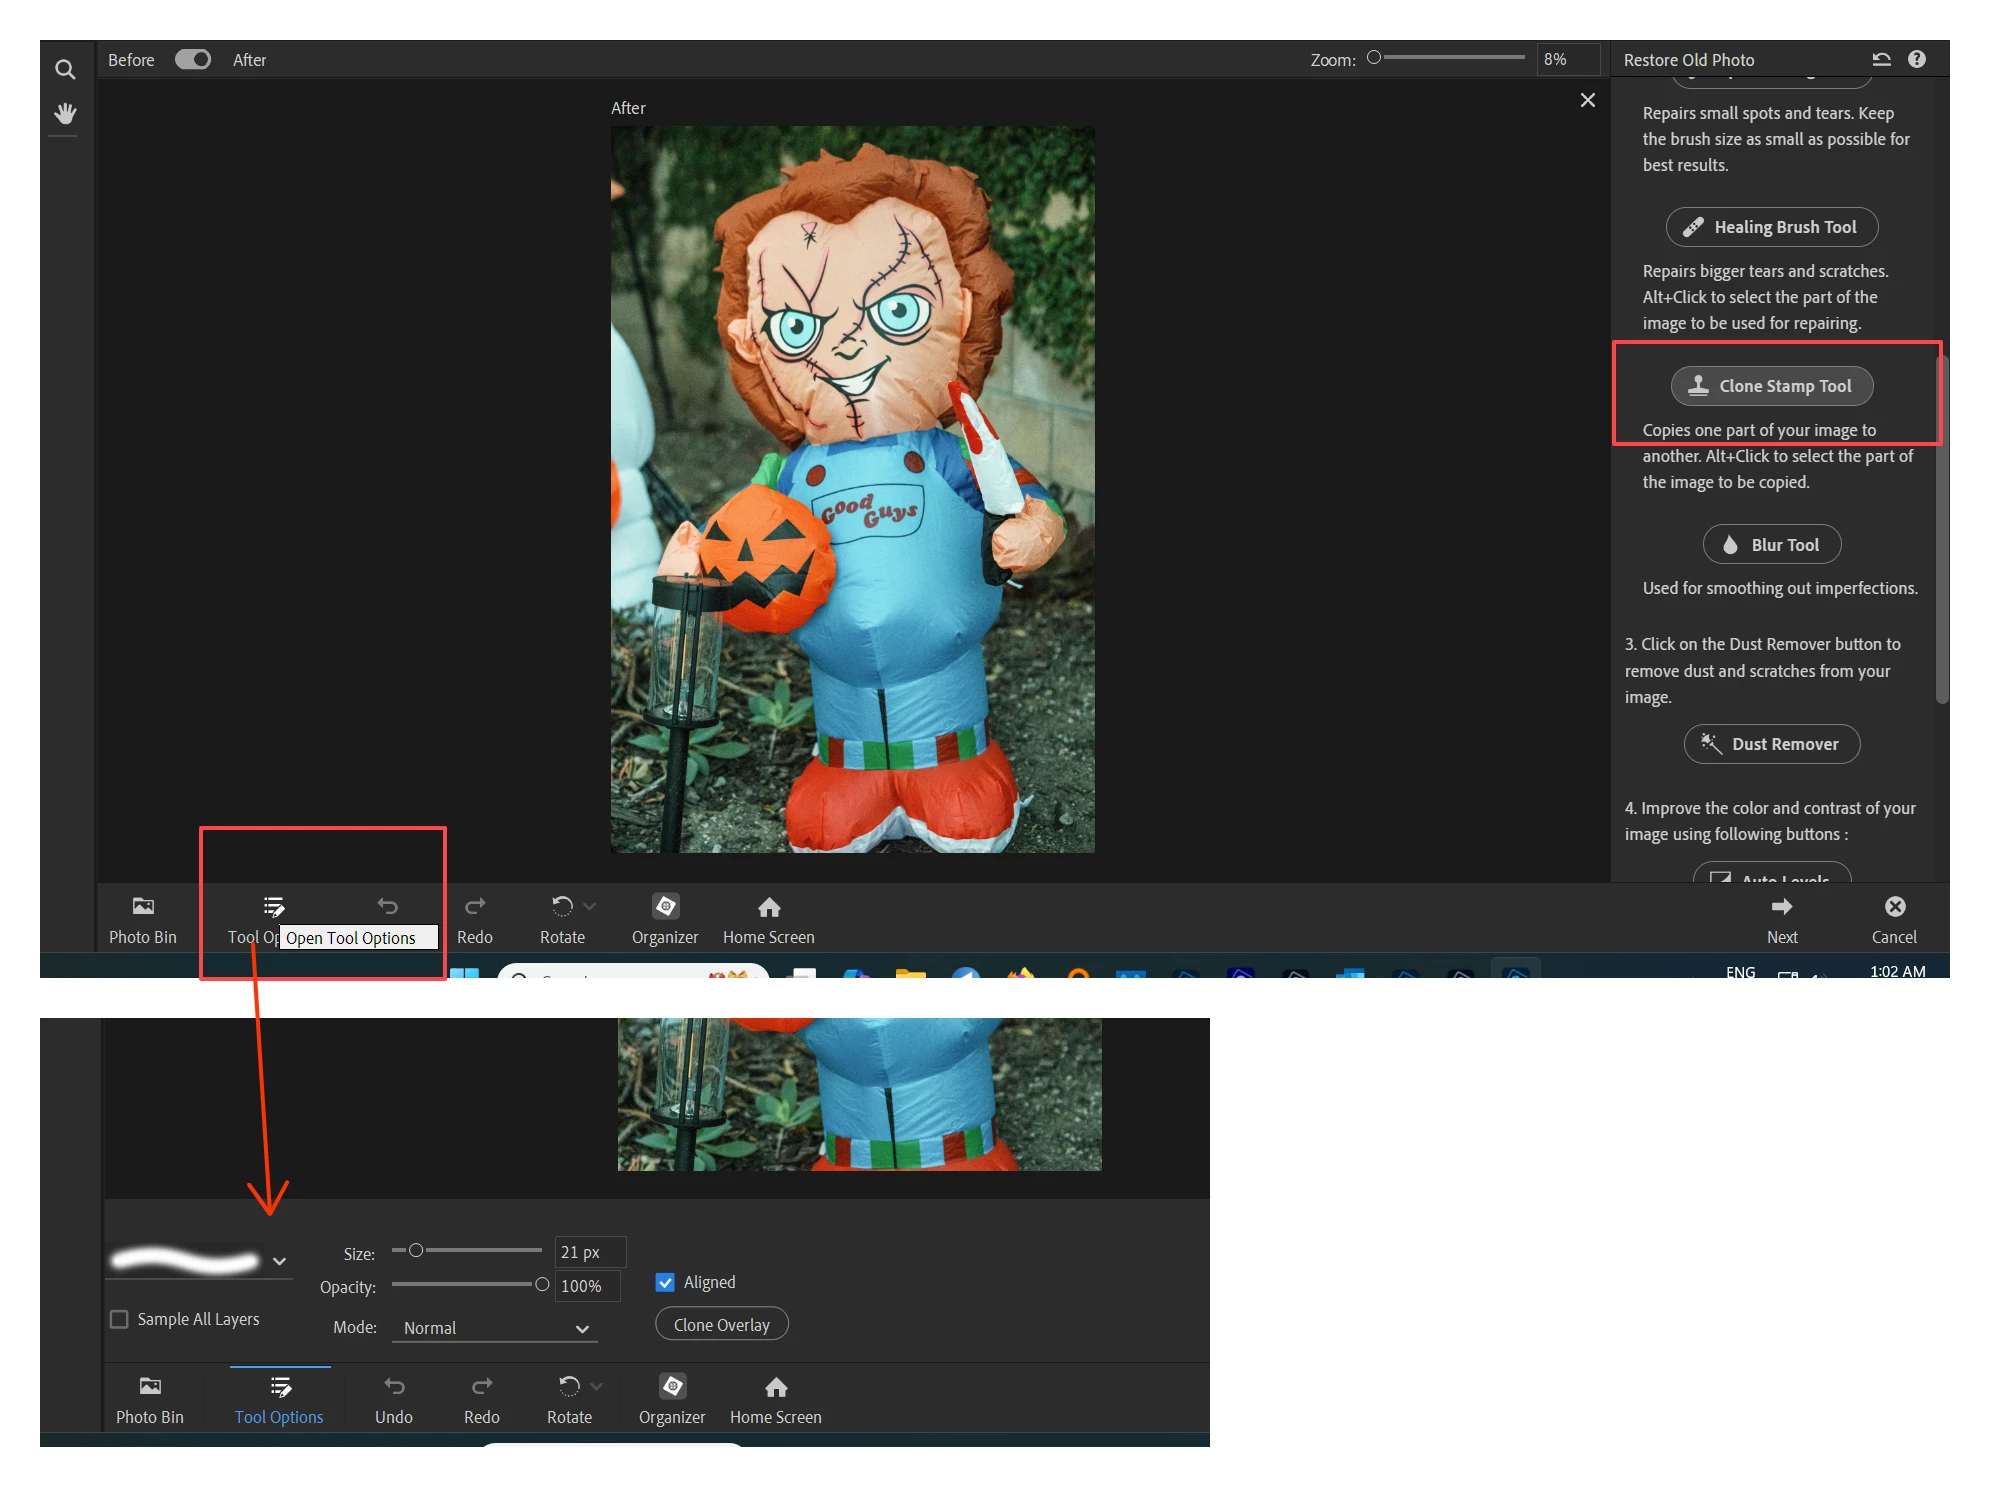The width and height of the screenshot is (1990, 1487).
Task: Select the Hand tool
Action: click(65, 114)
